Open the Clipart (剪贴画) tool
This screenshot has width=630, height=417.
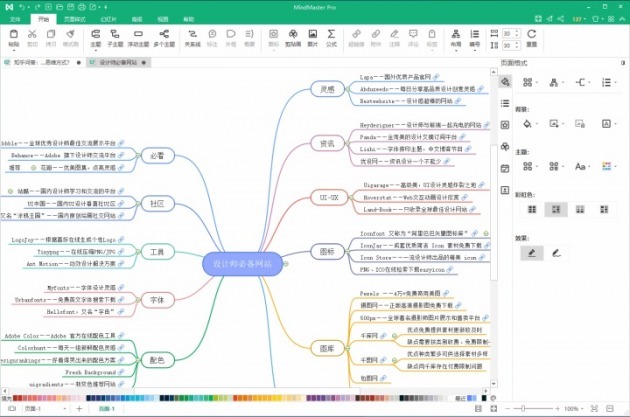[293, 38]
